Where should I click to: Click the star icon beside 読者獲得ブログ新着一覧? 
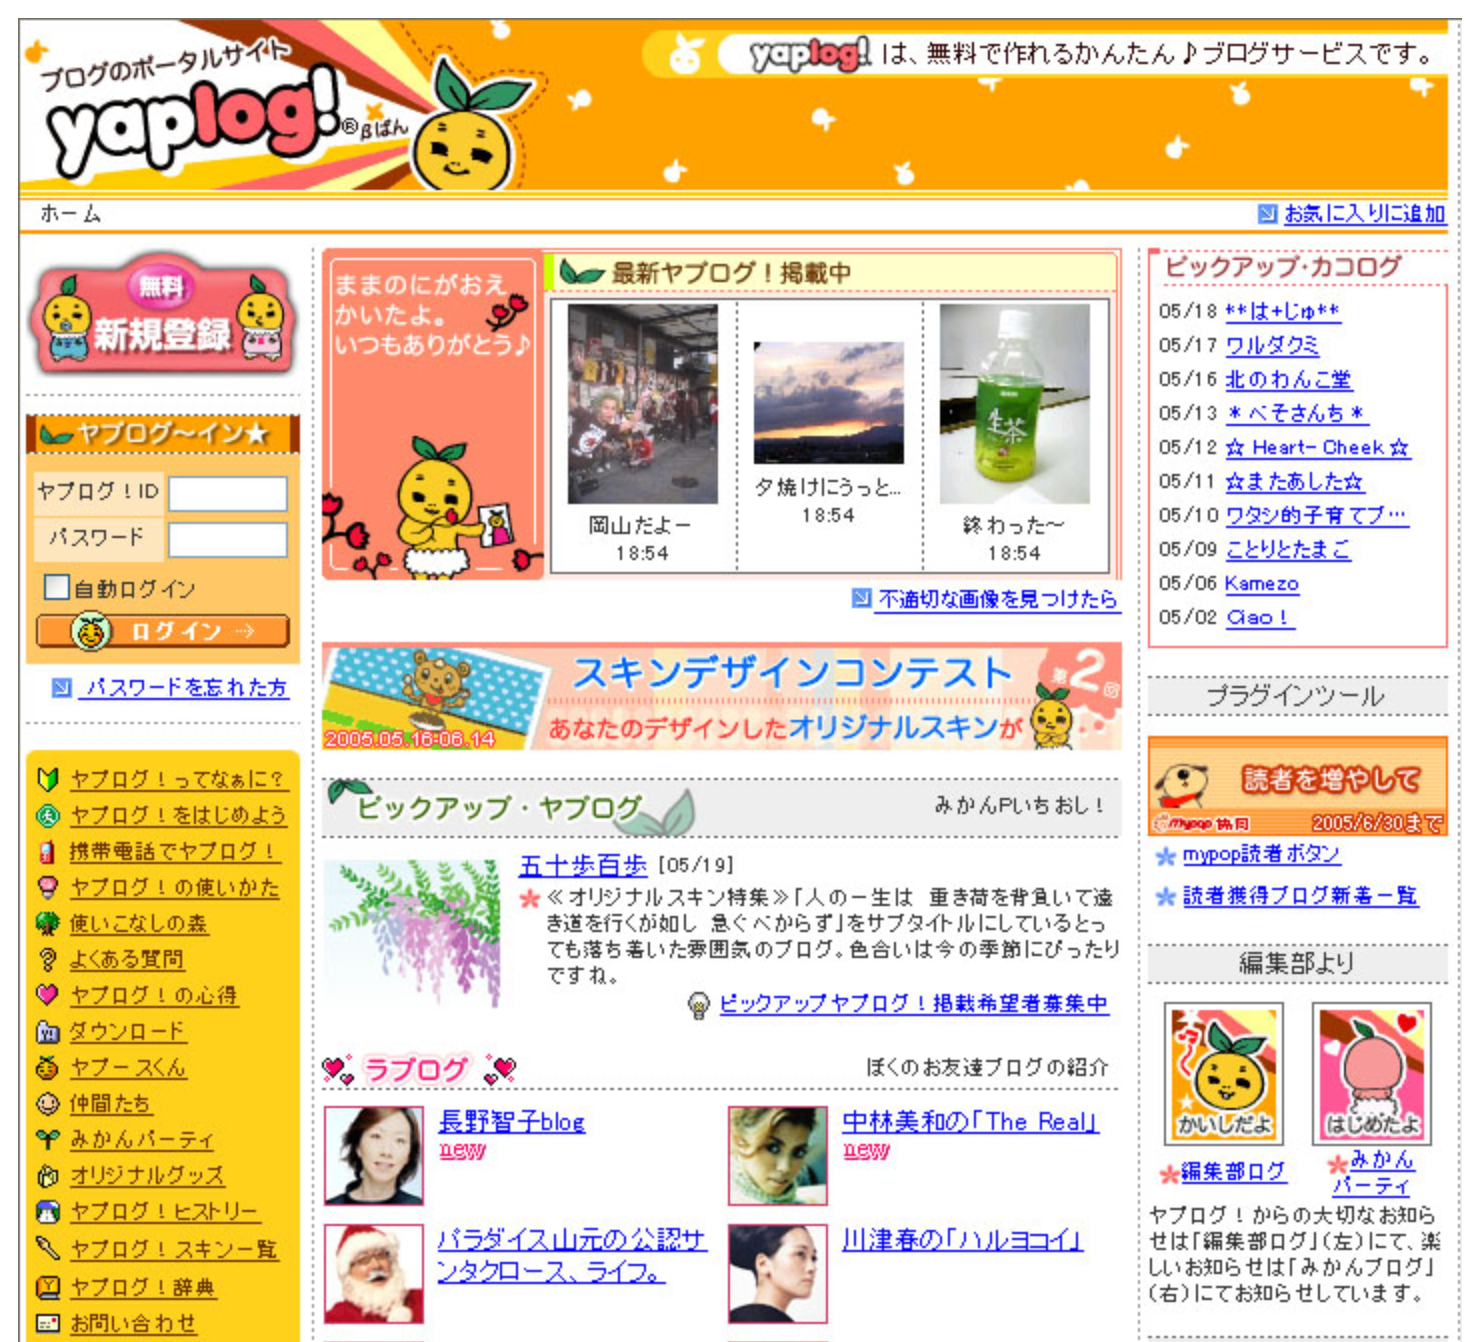pyautogui.click(x=1165, y=897)
